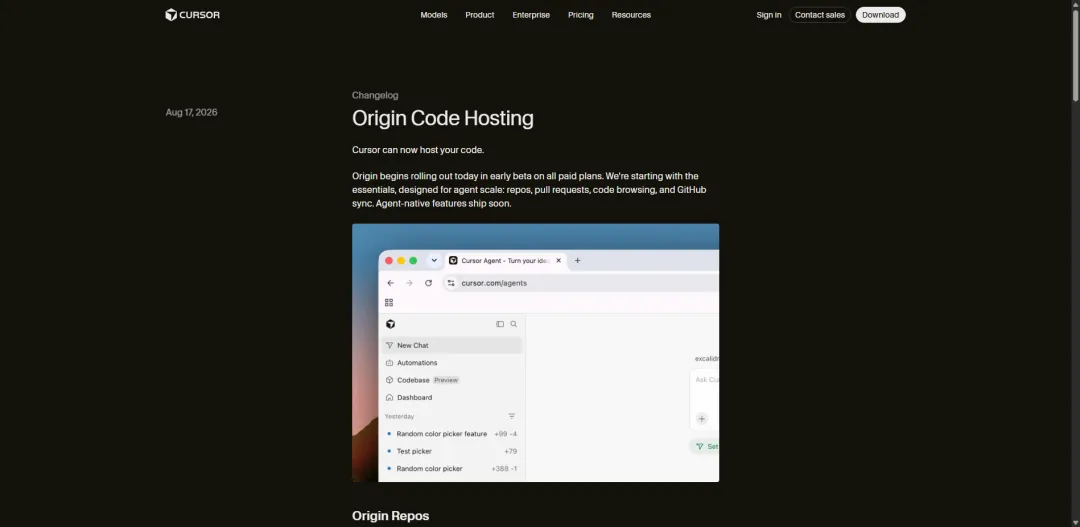This screenshot has height=527, width=1080.
Task: Click the Yesterday section label
Action: pos(399,416)
